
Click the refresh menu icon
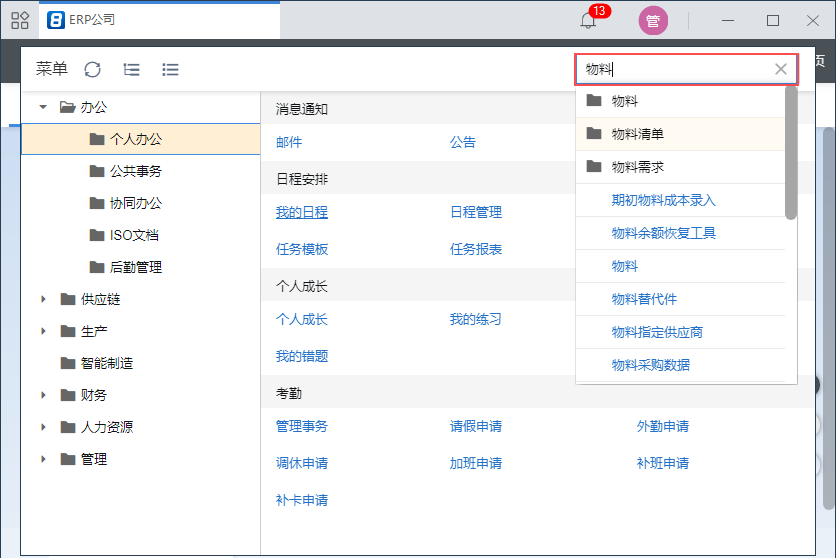click(x=93, y=69)
